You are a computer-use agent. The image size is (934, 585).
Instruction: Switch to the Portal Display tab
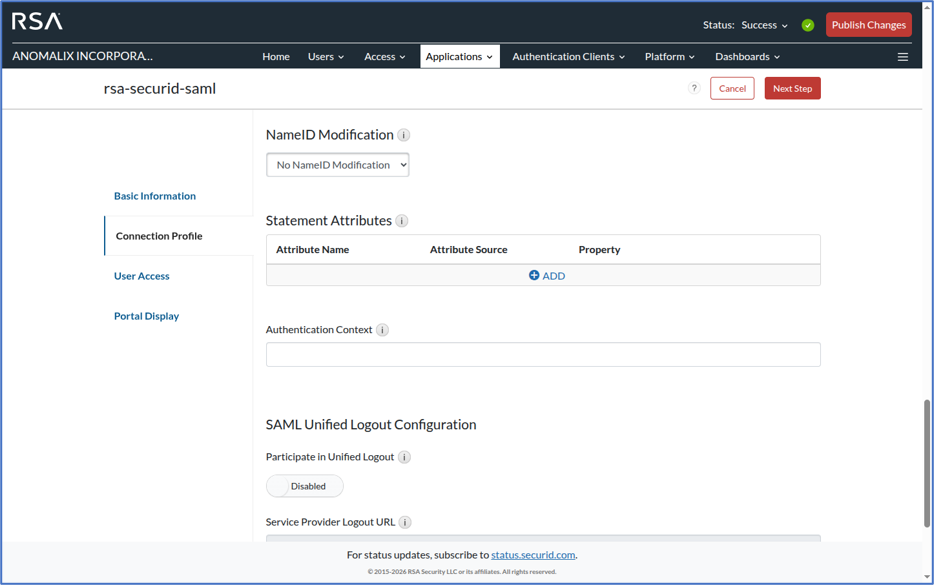click(147, 316)
